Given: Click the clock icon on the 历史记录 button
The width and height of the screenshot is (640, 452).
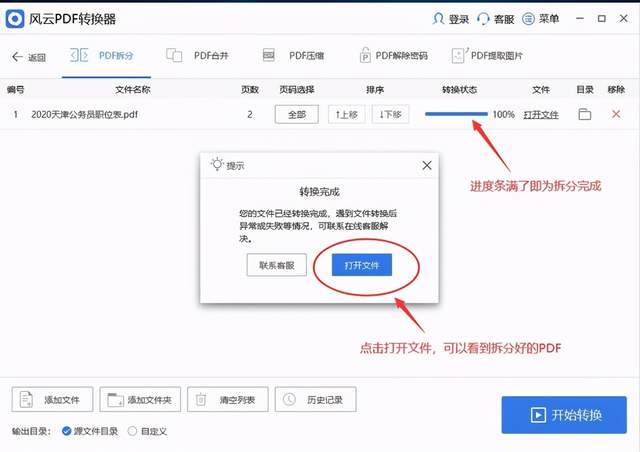Looking at the screenshot, I should (x=289, y=399).
